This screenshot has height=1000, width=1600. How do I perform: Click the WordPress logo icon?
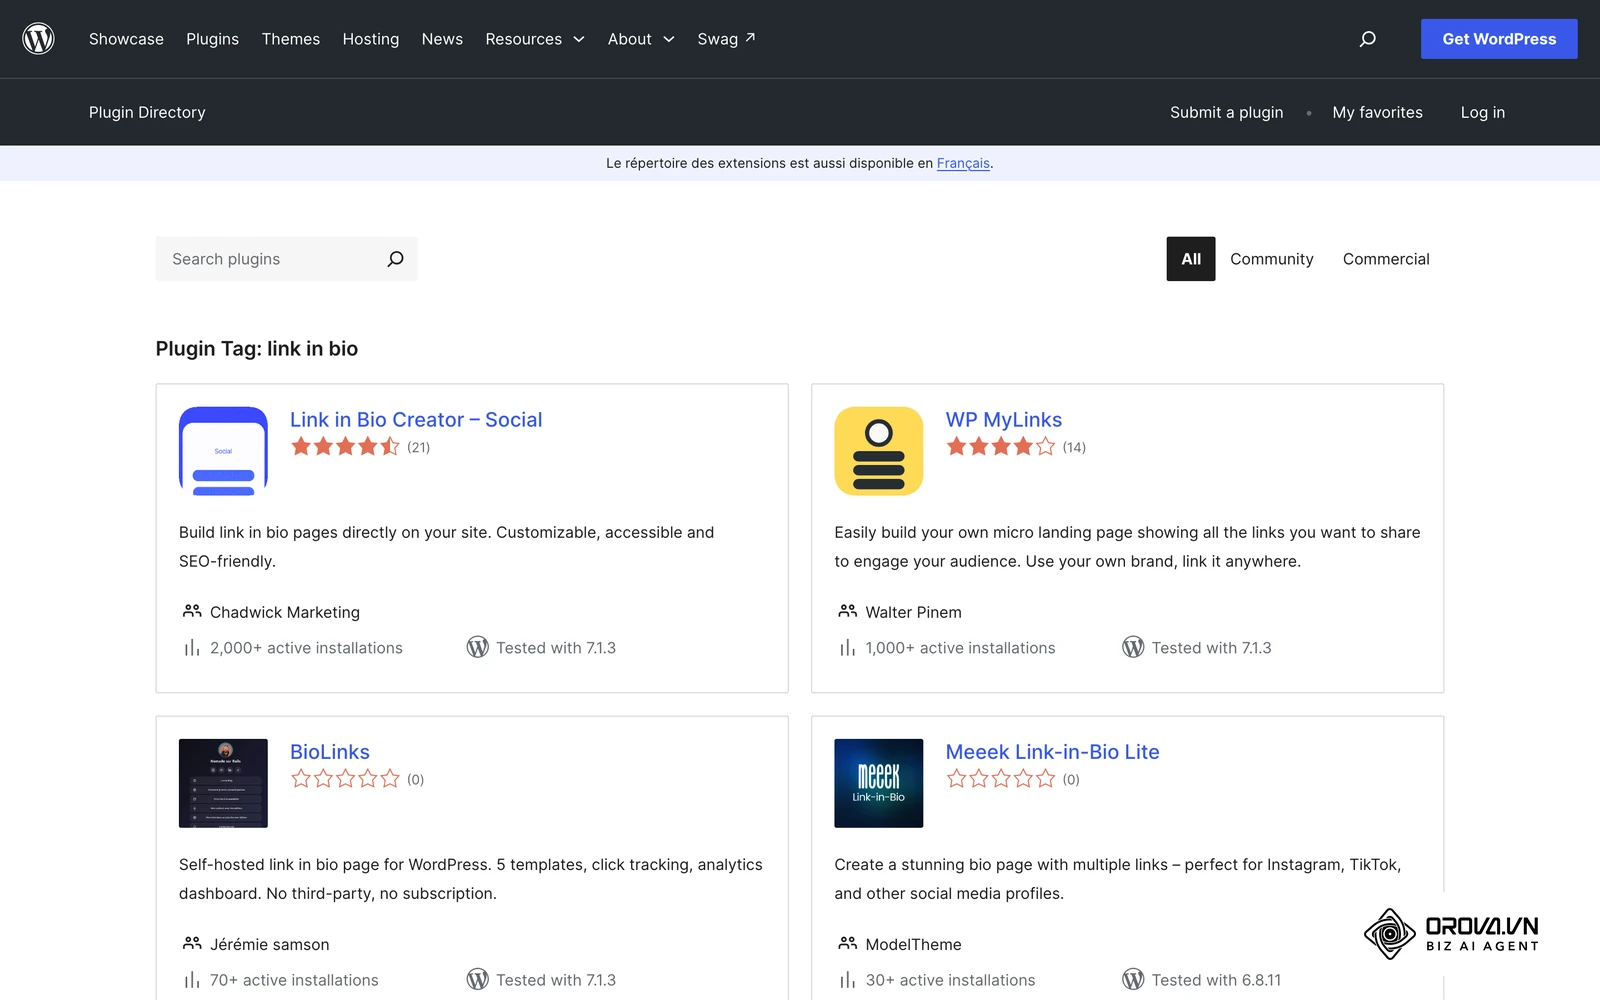point(38,39)
